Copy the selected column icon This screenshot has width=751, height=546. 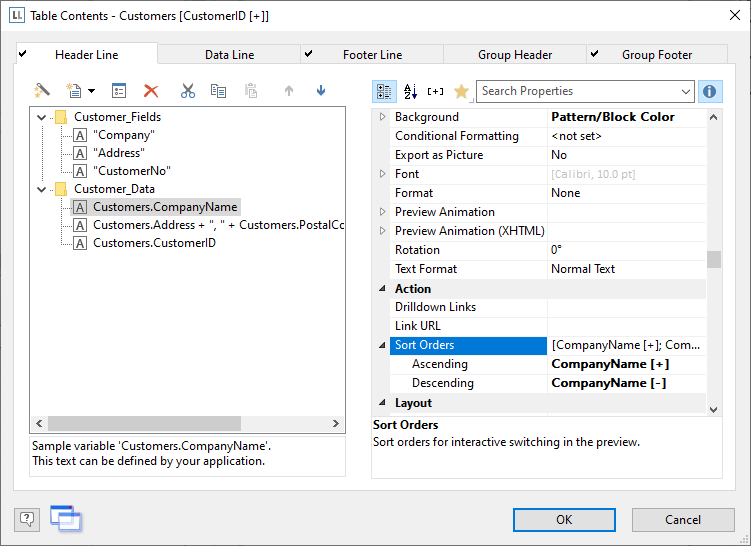pos(218,91)
